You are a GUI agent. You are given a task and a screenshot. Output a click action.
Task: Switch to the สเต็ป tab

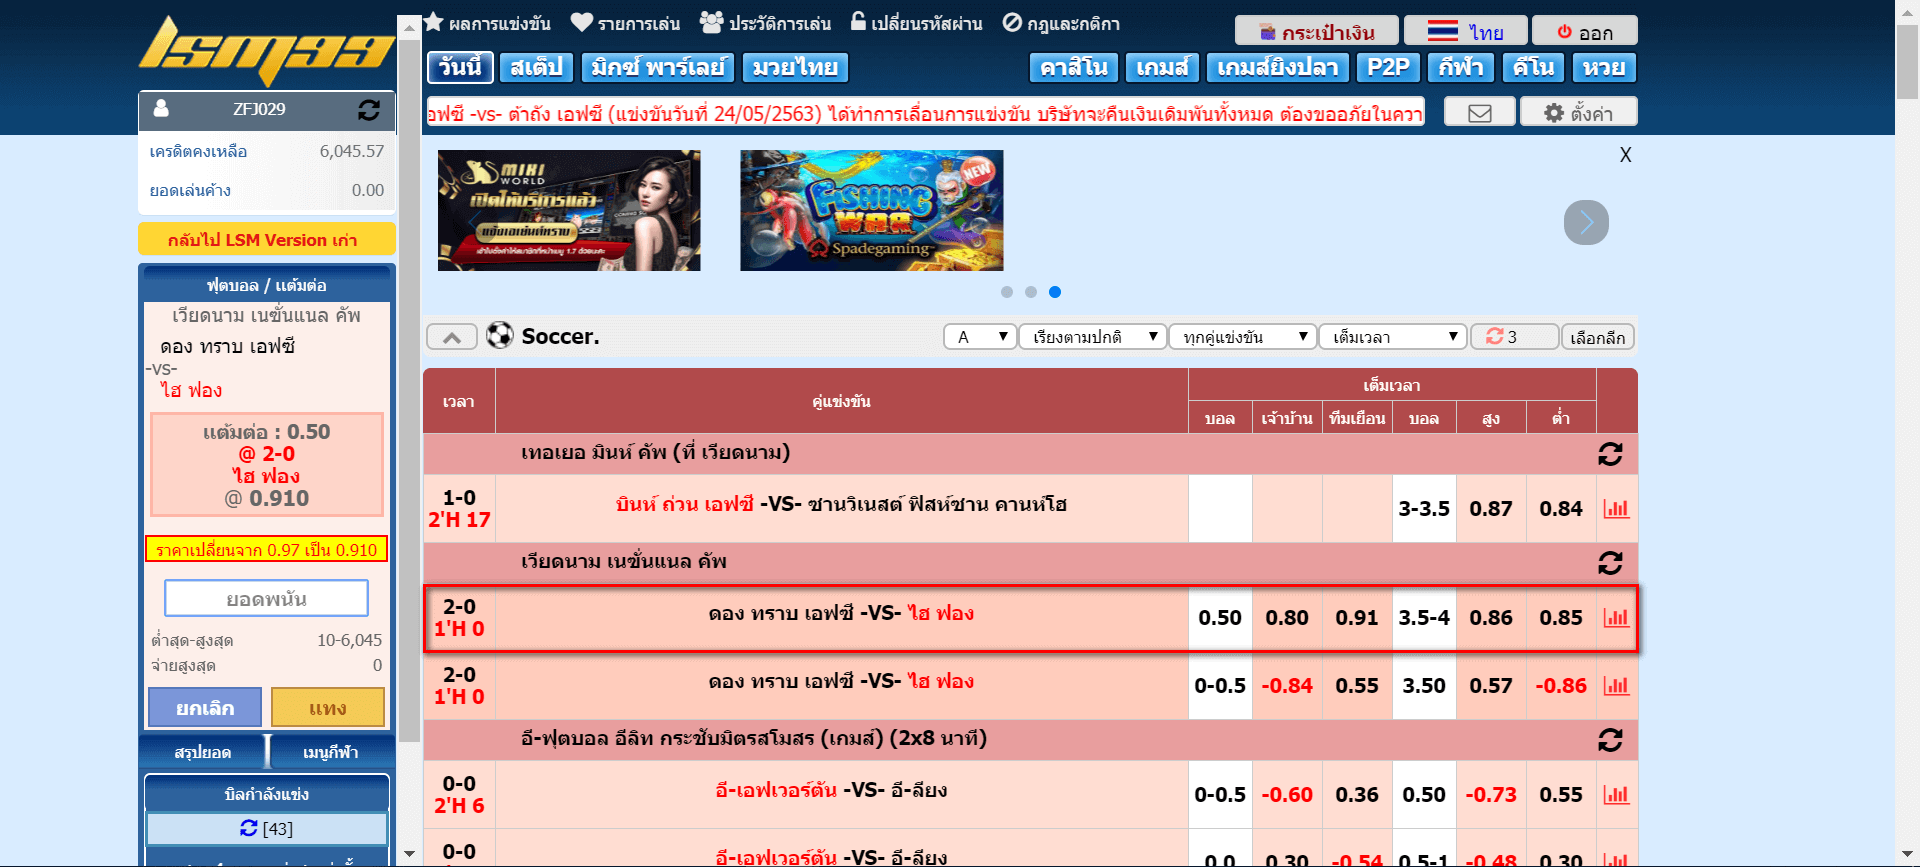536,68
